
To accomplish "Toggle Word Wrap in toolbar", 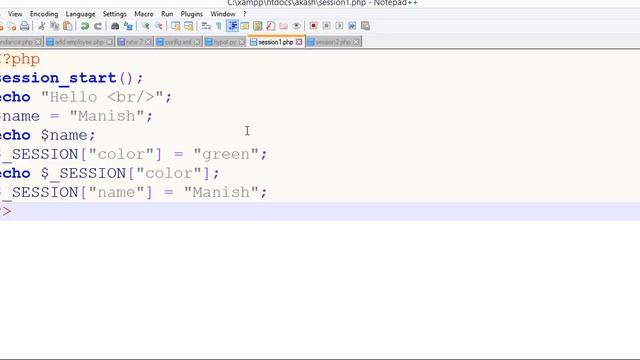I will (x=206, y=26).
